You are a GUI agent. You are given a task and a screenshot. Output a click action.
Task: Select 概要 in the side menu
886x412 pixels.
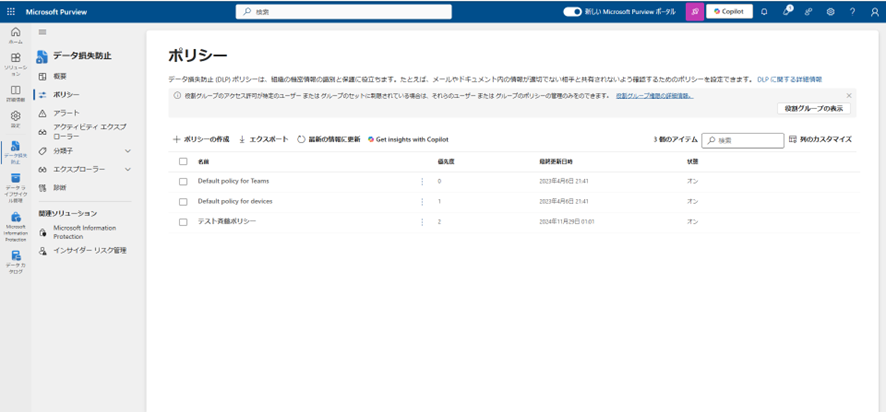coord(60,76)
